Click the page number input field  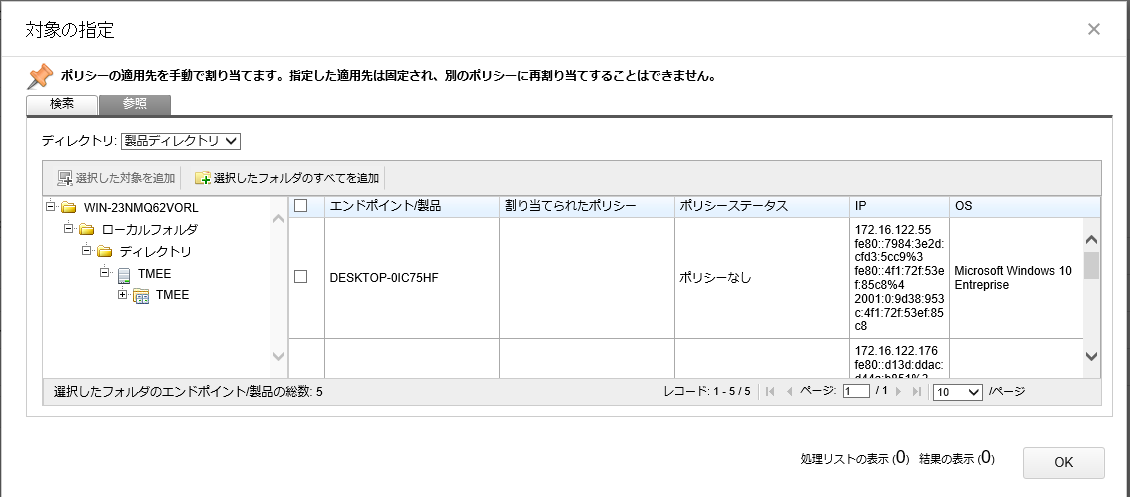pyautogui.click(x=855, y=392)
